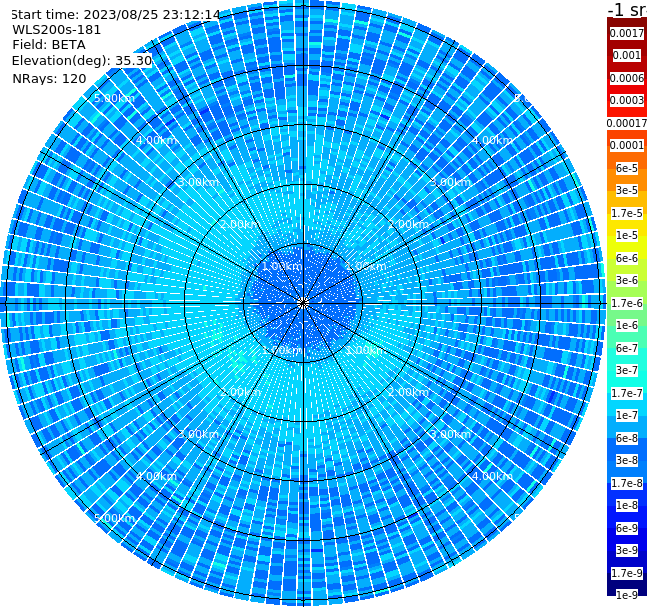Select the 3e-9 colorbar value
This screenshot has width=647, height=607.
[627, 550]
